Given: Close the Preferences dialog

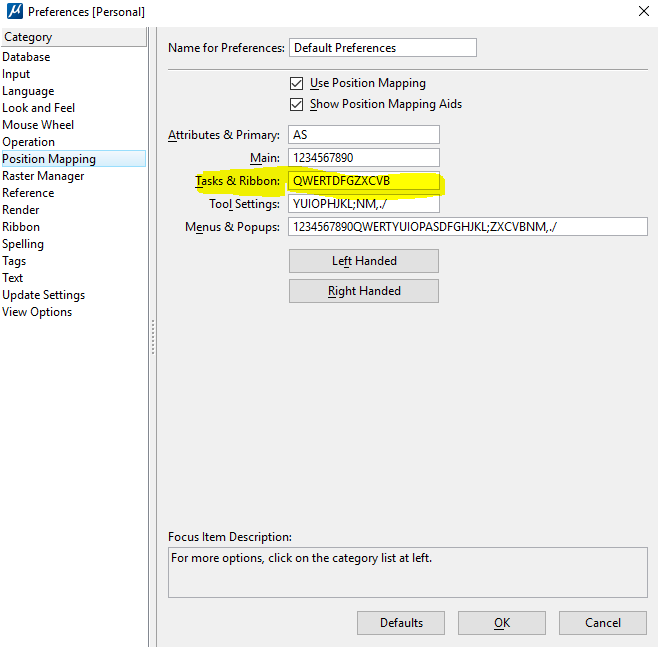Looking at the screenshot, I should pos(644,11).
